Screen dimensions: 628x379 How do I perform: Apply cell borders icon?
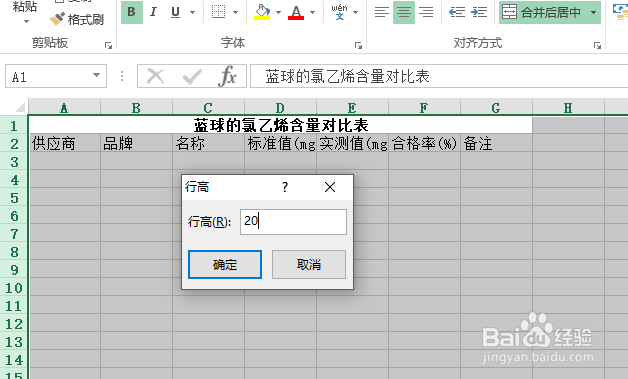click(218, 12)
